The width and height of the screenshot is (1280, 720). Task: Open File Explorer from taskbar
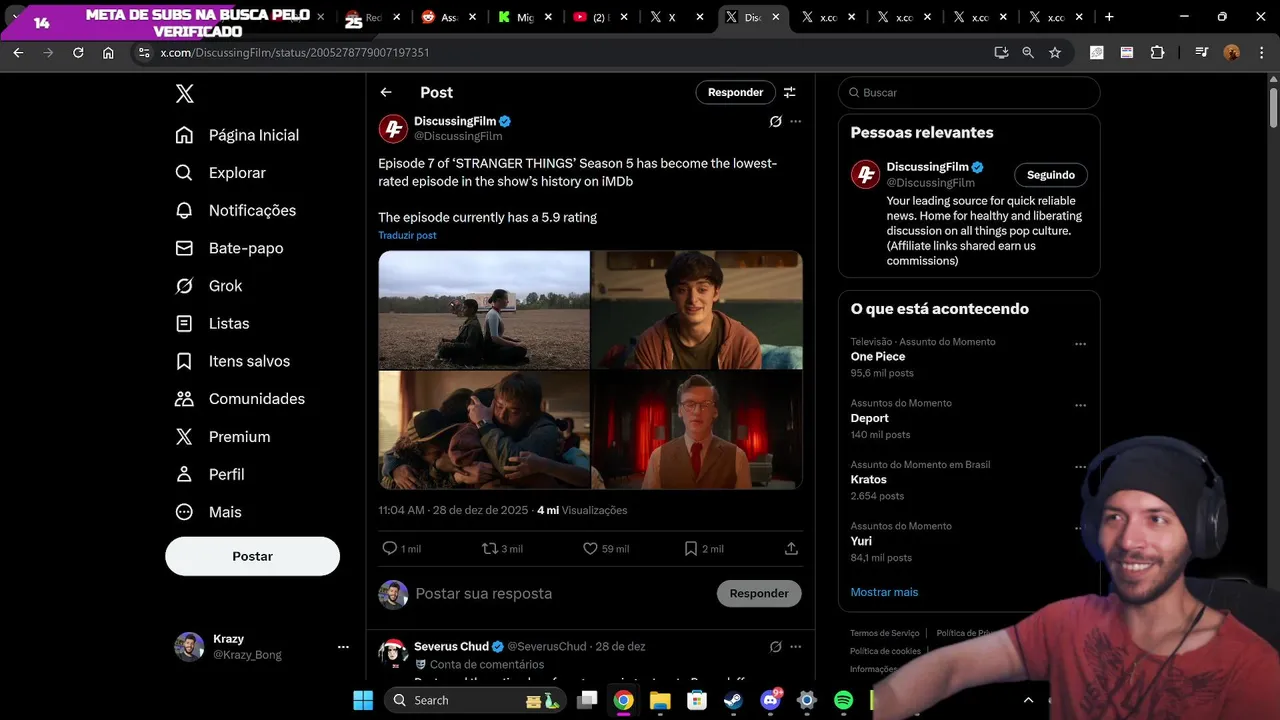point(660,700)
